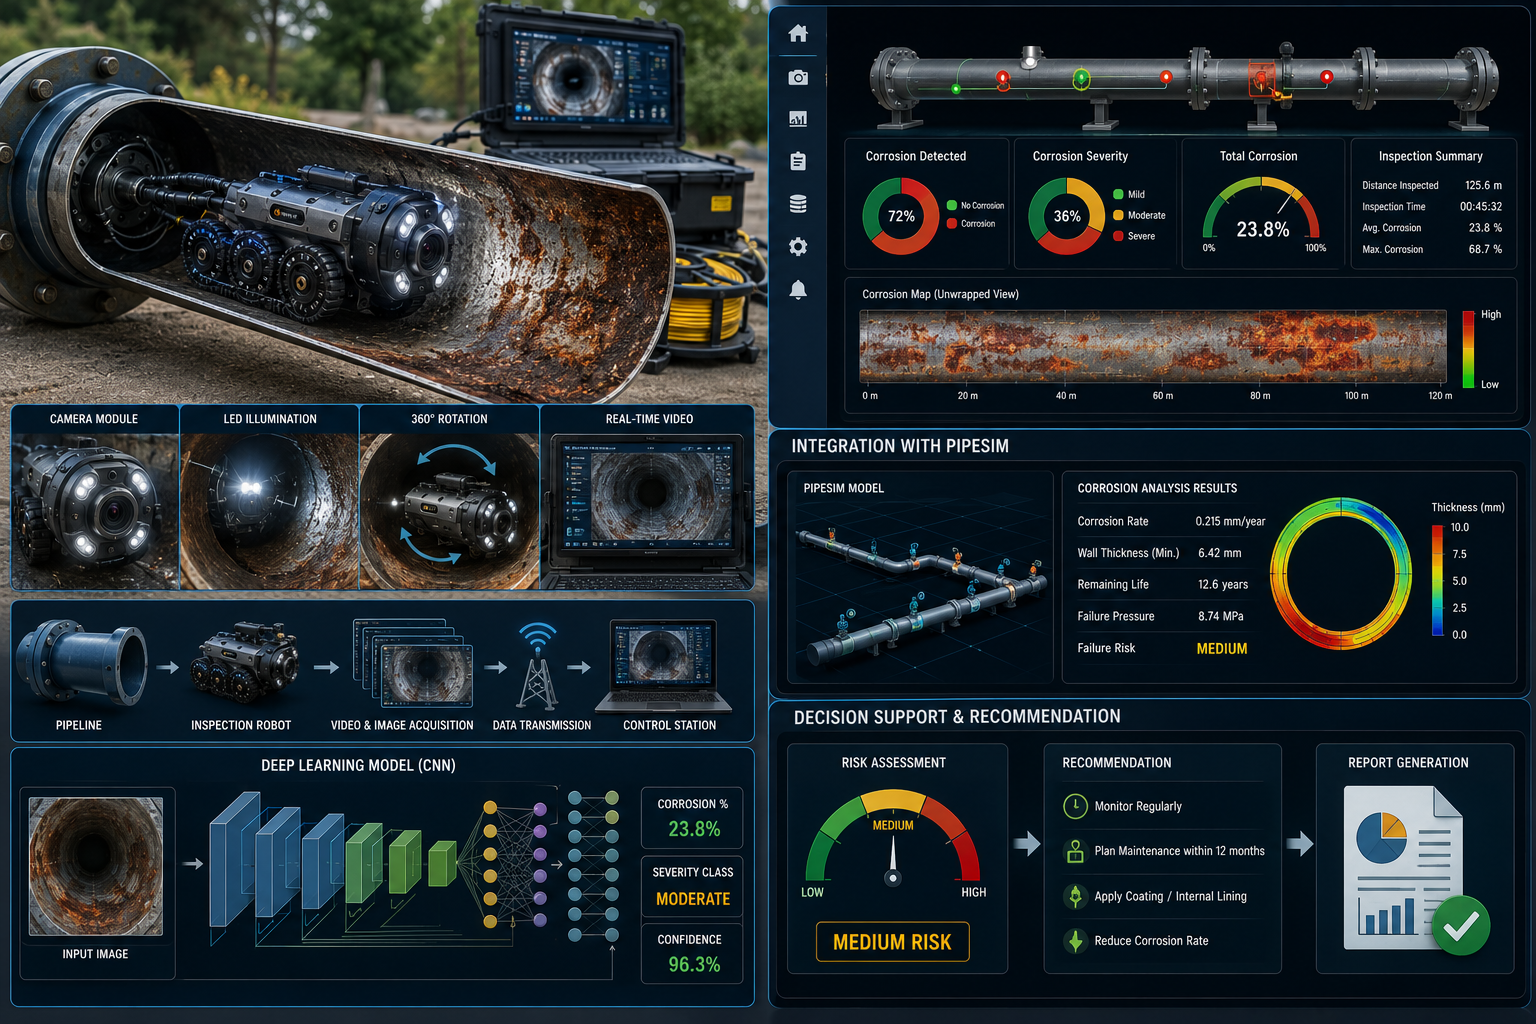Screen dimensions: 1536x1024
Task: Open the settings gear sidebar icon
Action: point(798,247)
